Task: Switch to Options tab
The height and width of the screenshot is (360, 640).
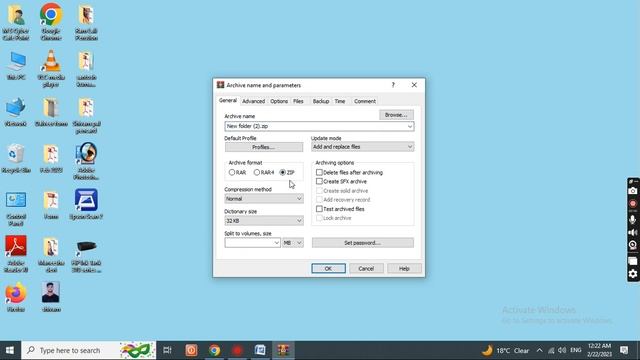Action: point(279,101)
